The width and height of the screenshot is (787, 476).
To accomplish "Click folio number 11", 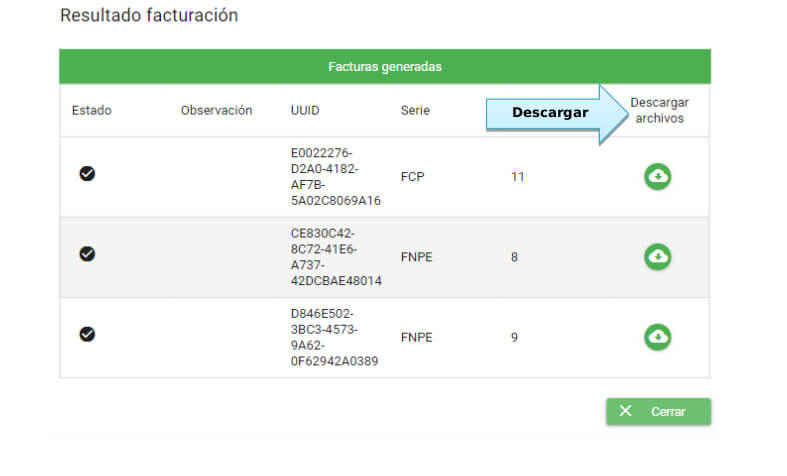I will 517,177.
